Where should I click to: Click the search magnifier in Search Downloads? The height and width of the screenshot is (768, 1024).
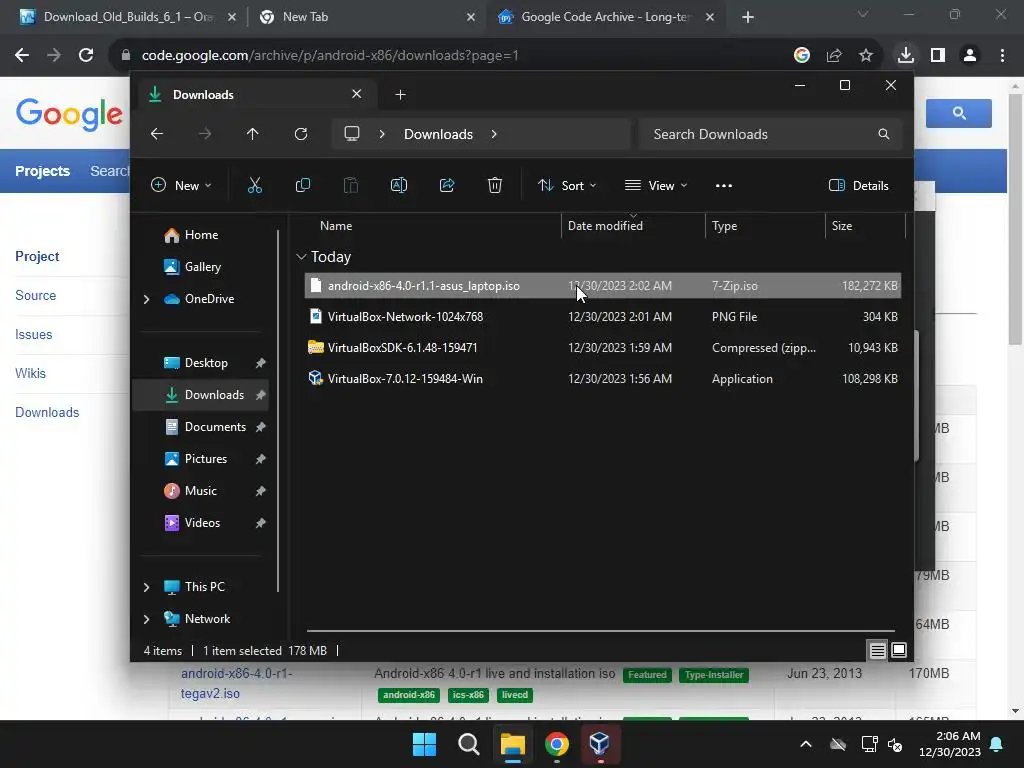(x=884, y=134)
